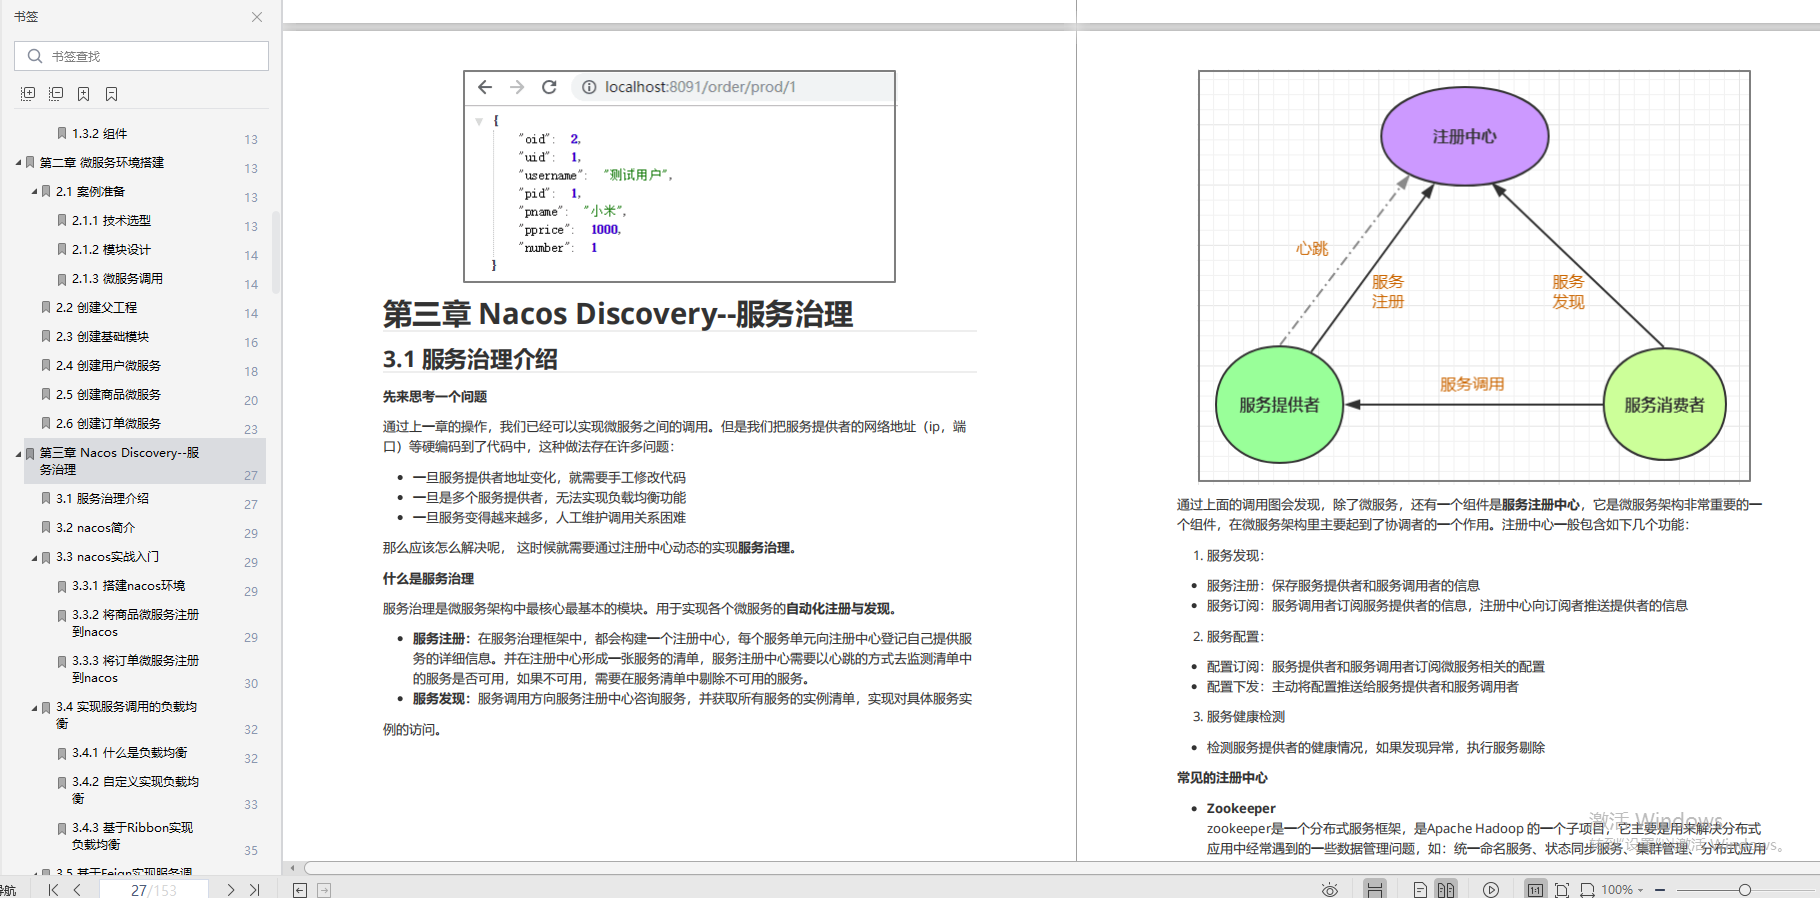Image resolution: width=1820 pixels, height=898 pixels.
Task: Open the 3.4.1 什么是负载均衡 bookmark
Action: pyautogui.click(x=129, y=752)
